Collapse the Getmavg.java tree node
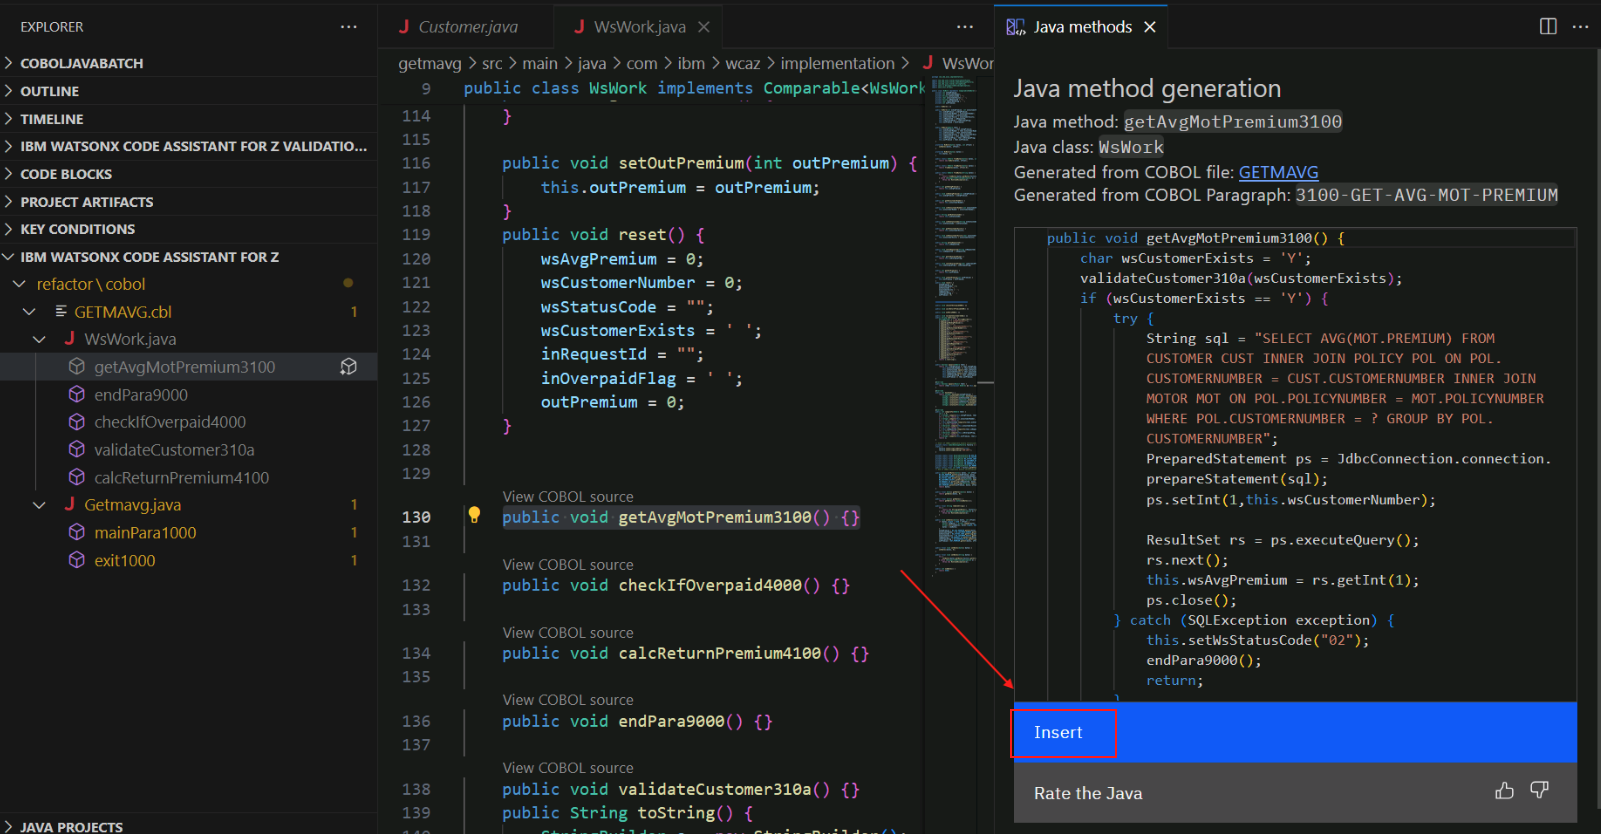The image size is (1601, 834). tap(40, 505)
